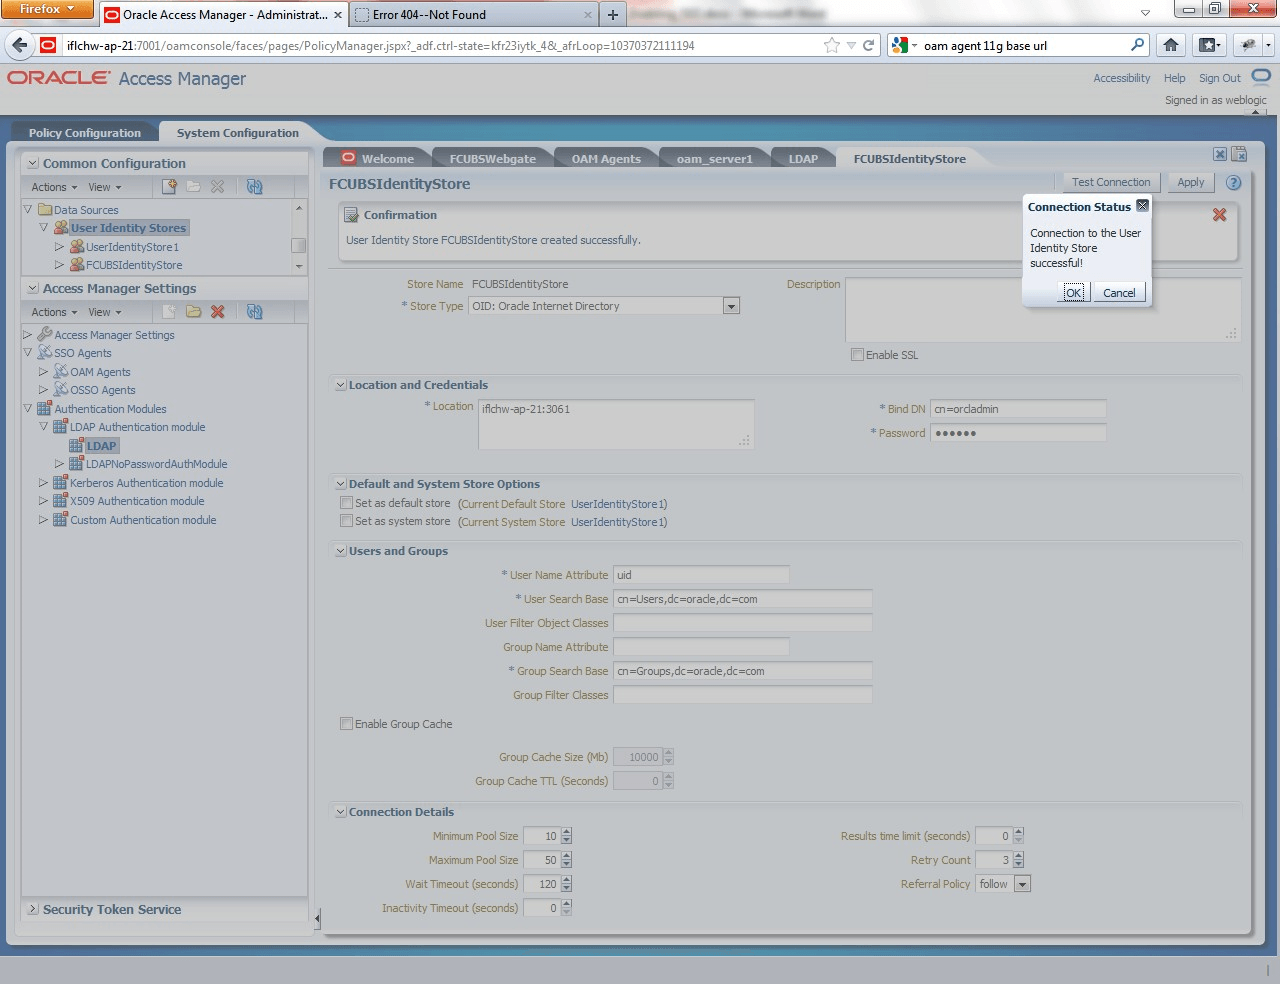Viewport: 1280px width, 984px height.
Task: Select FCUBSIdentityStore in the Data Sources tree
Action: pyautogui.click(x=134, y=265)
